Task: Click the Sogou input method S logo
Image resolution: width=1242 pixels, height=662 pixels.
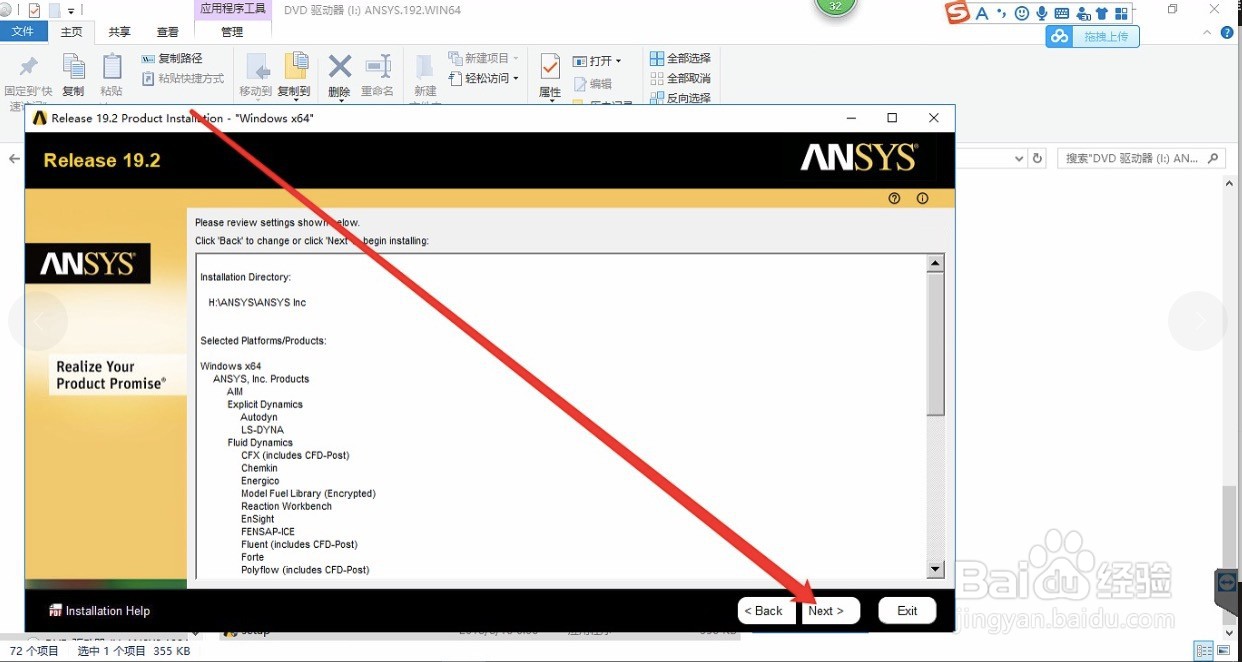Action: click(x=958, y=13)
